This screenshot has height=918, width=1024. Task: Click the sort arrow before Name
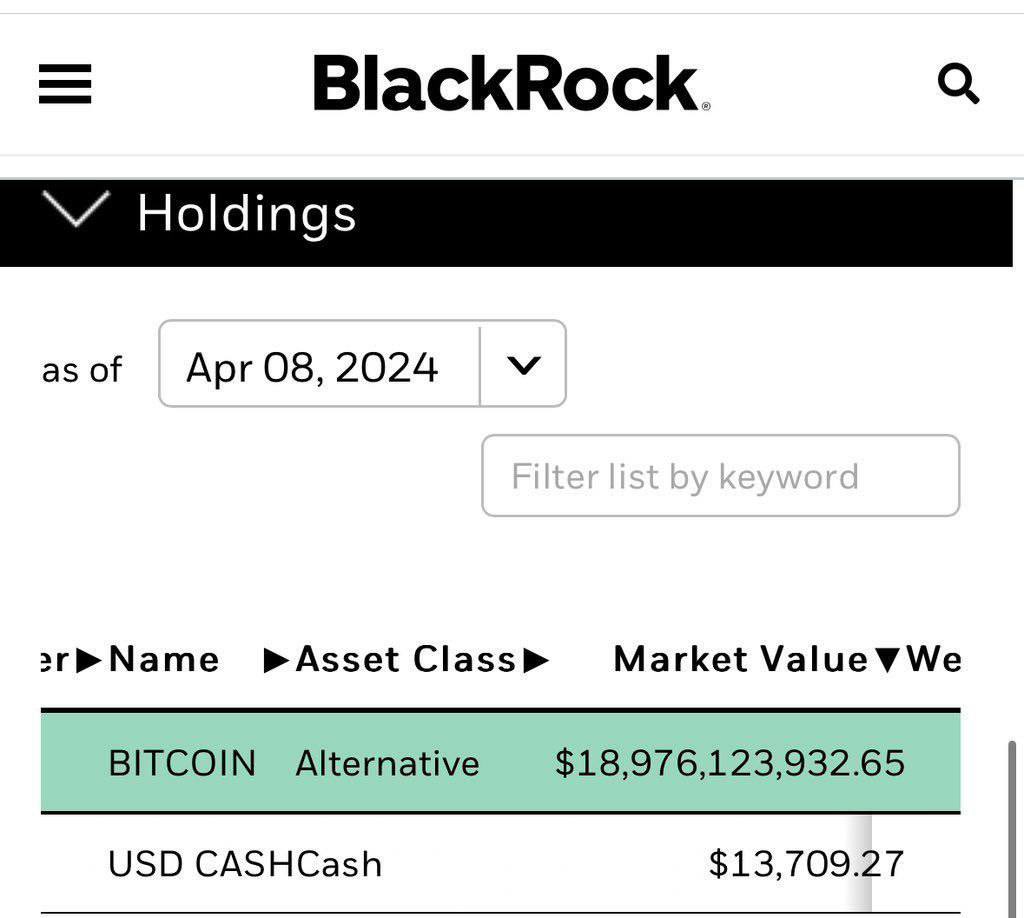(89, 660)
